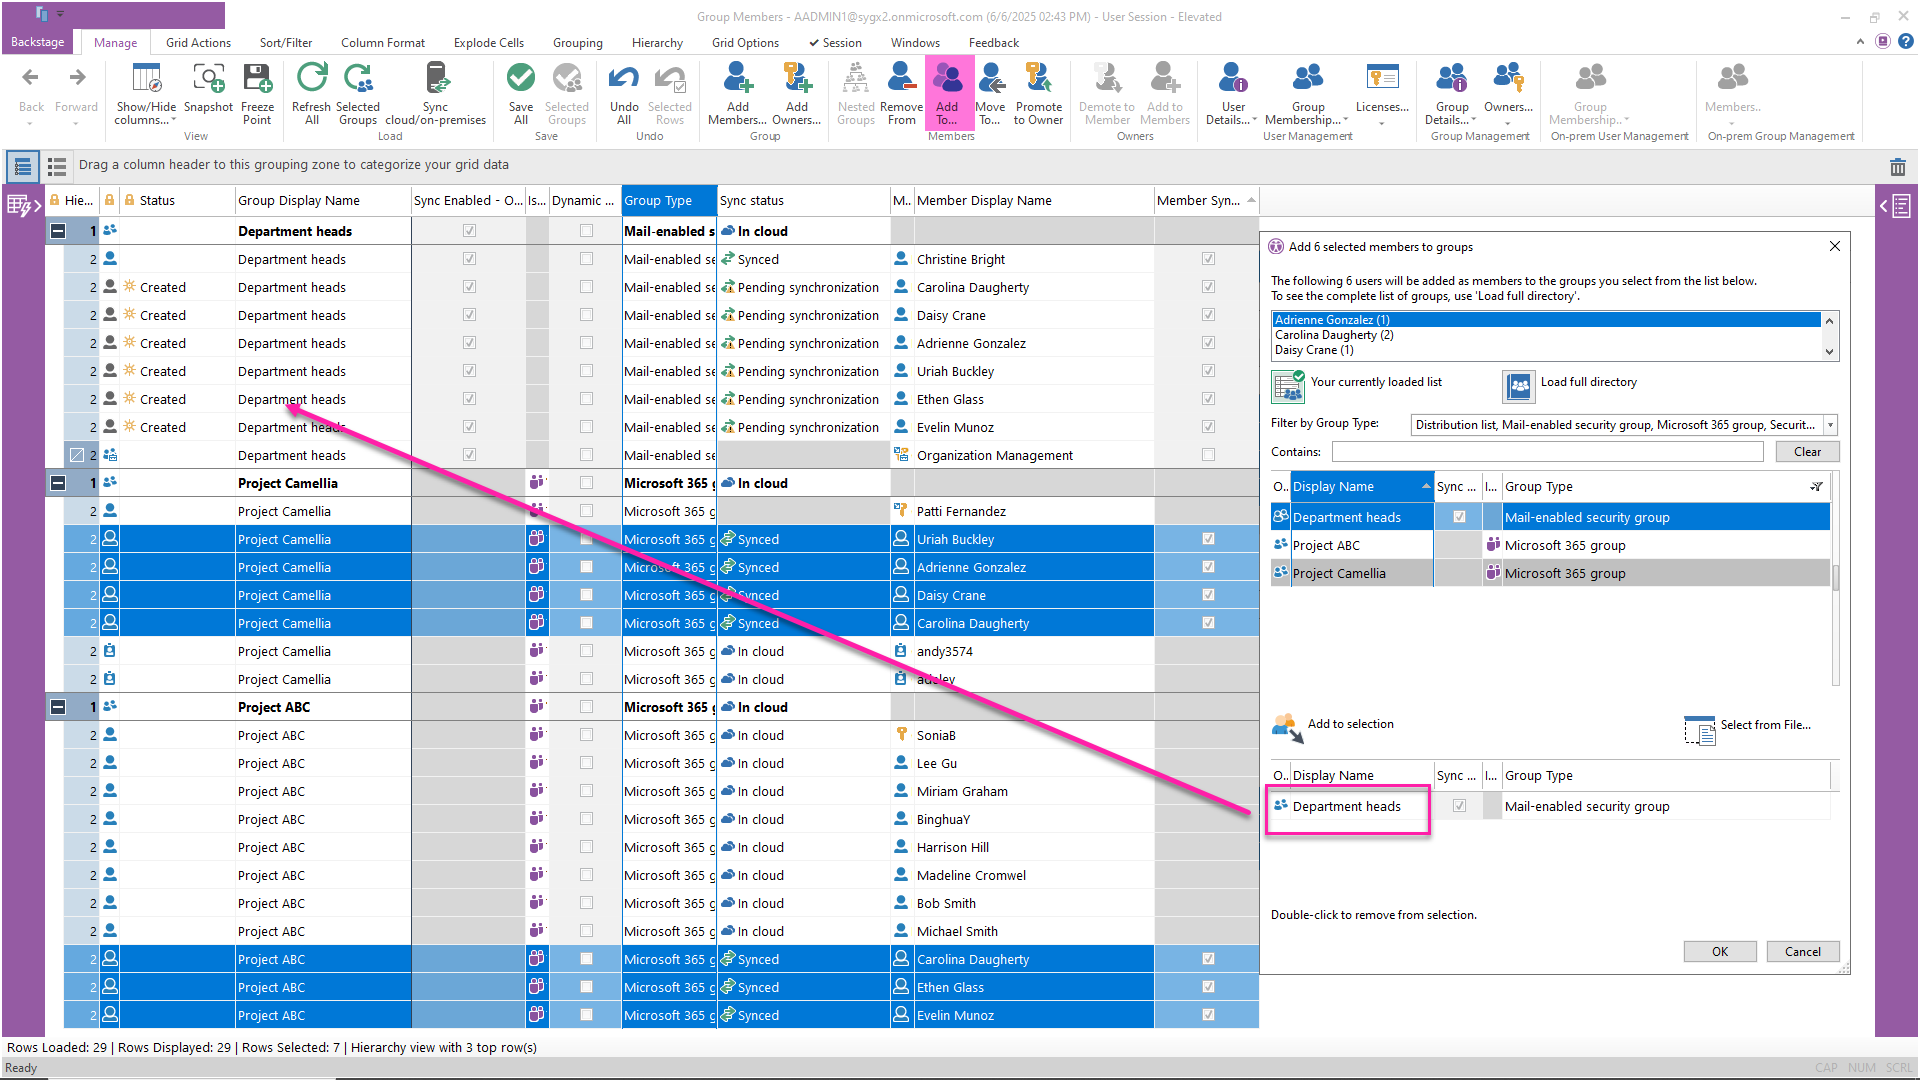The height and width of the screenshot is (1080, 1920).
Task: Switch to Grid Actions tab
Action: point(198,43)
